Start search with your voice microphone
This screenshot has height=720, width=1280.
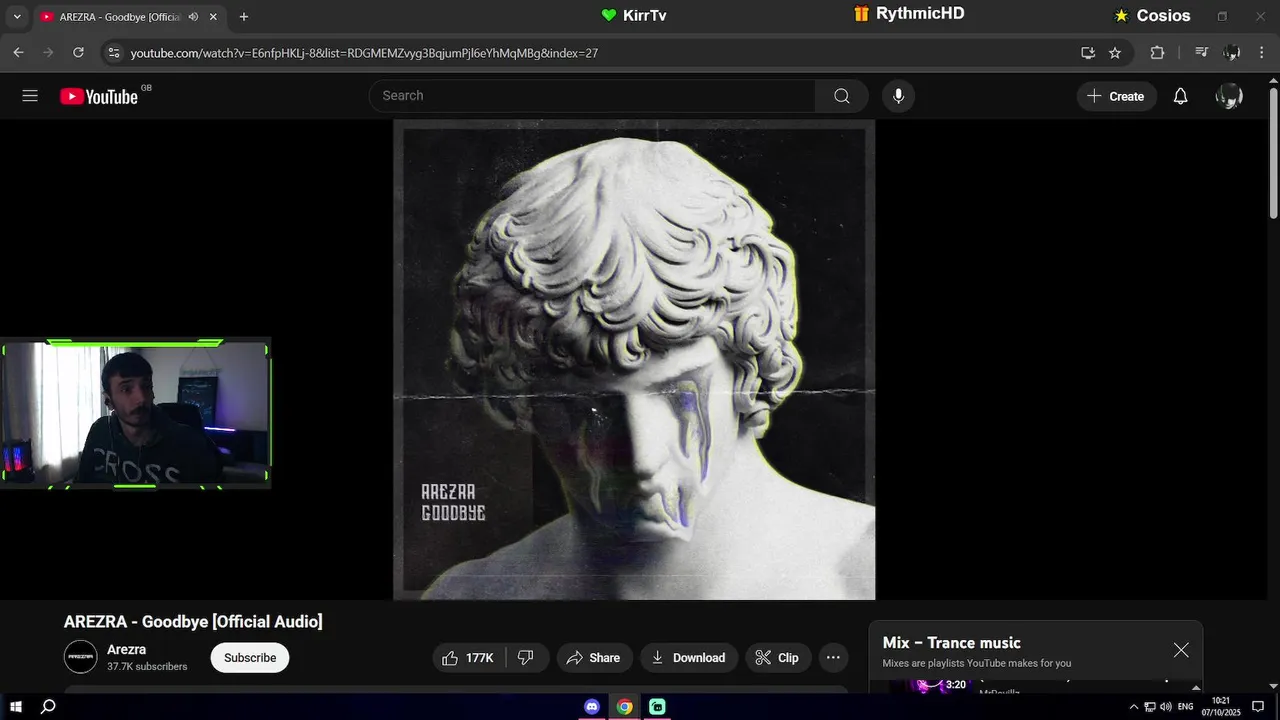coord(898,96)
